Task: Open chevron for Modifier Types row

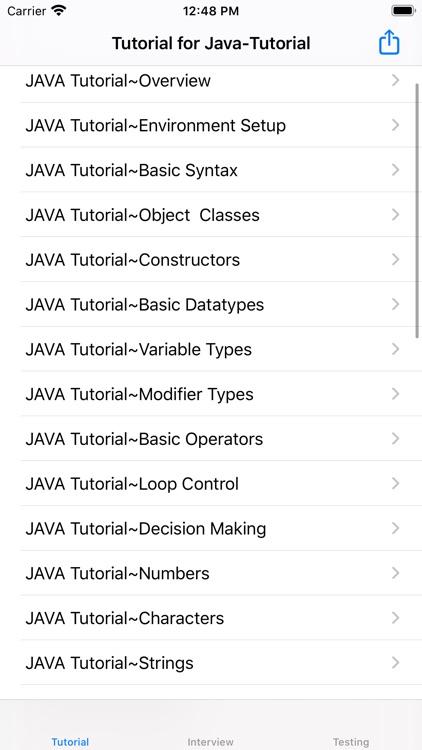Action: pyautogui.click(x=395, y=394)
